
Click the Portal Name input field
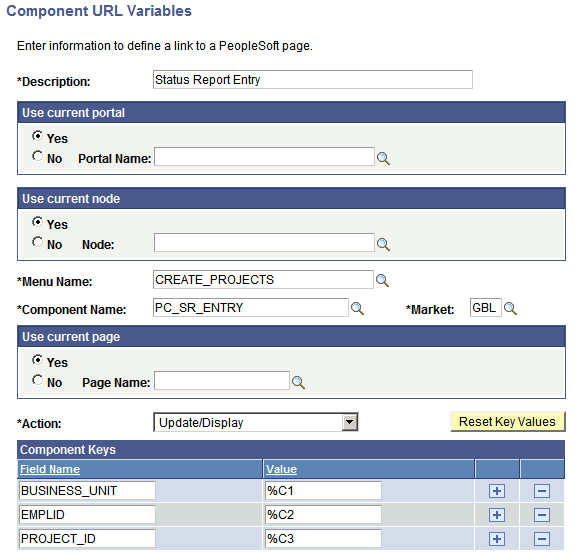click(x=264, y=157)
